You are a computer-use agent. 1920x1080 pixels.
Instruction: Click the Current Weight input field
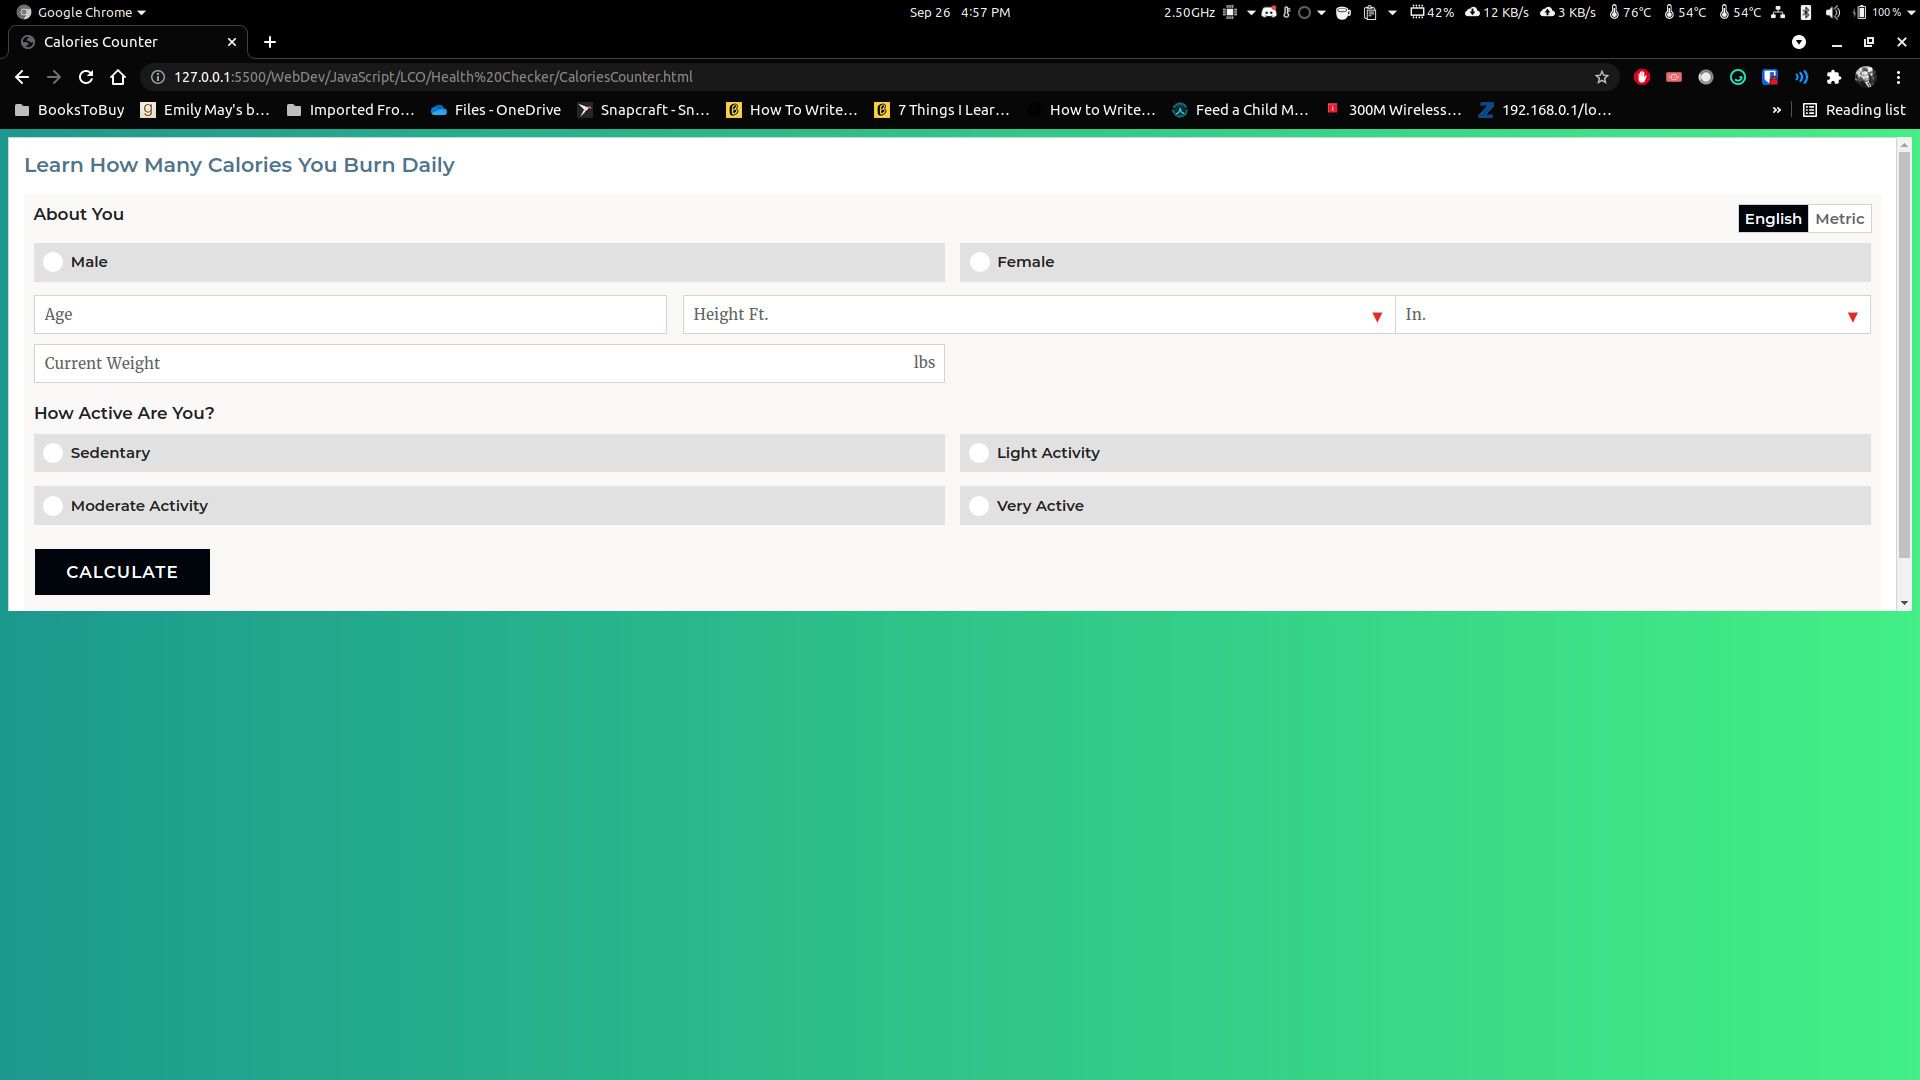click(x=470, y=364)
